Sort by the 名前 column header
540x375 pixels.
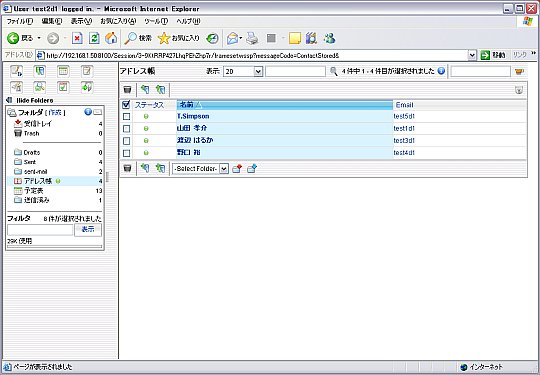(x=284, y=105)
